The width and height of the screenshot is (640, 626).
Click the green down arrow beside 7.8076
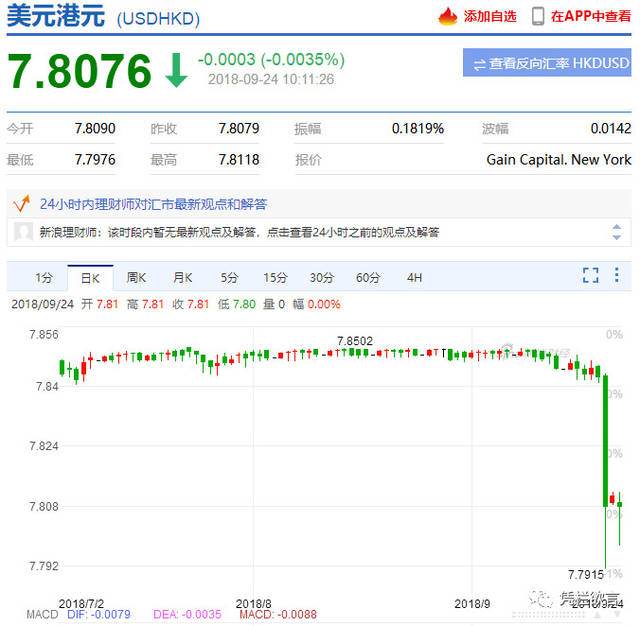176,69
